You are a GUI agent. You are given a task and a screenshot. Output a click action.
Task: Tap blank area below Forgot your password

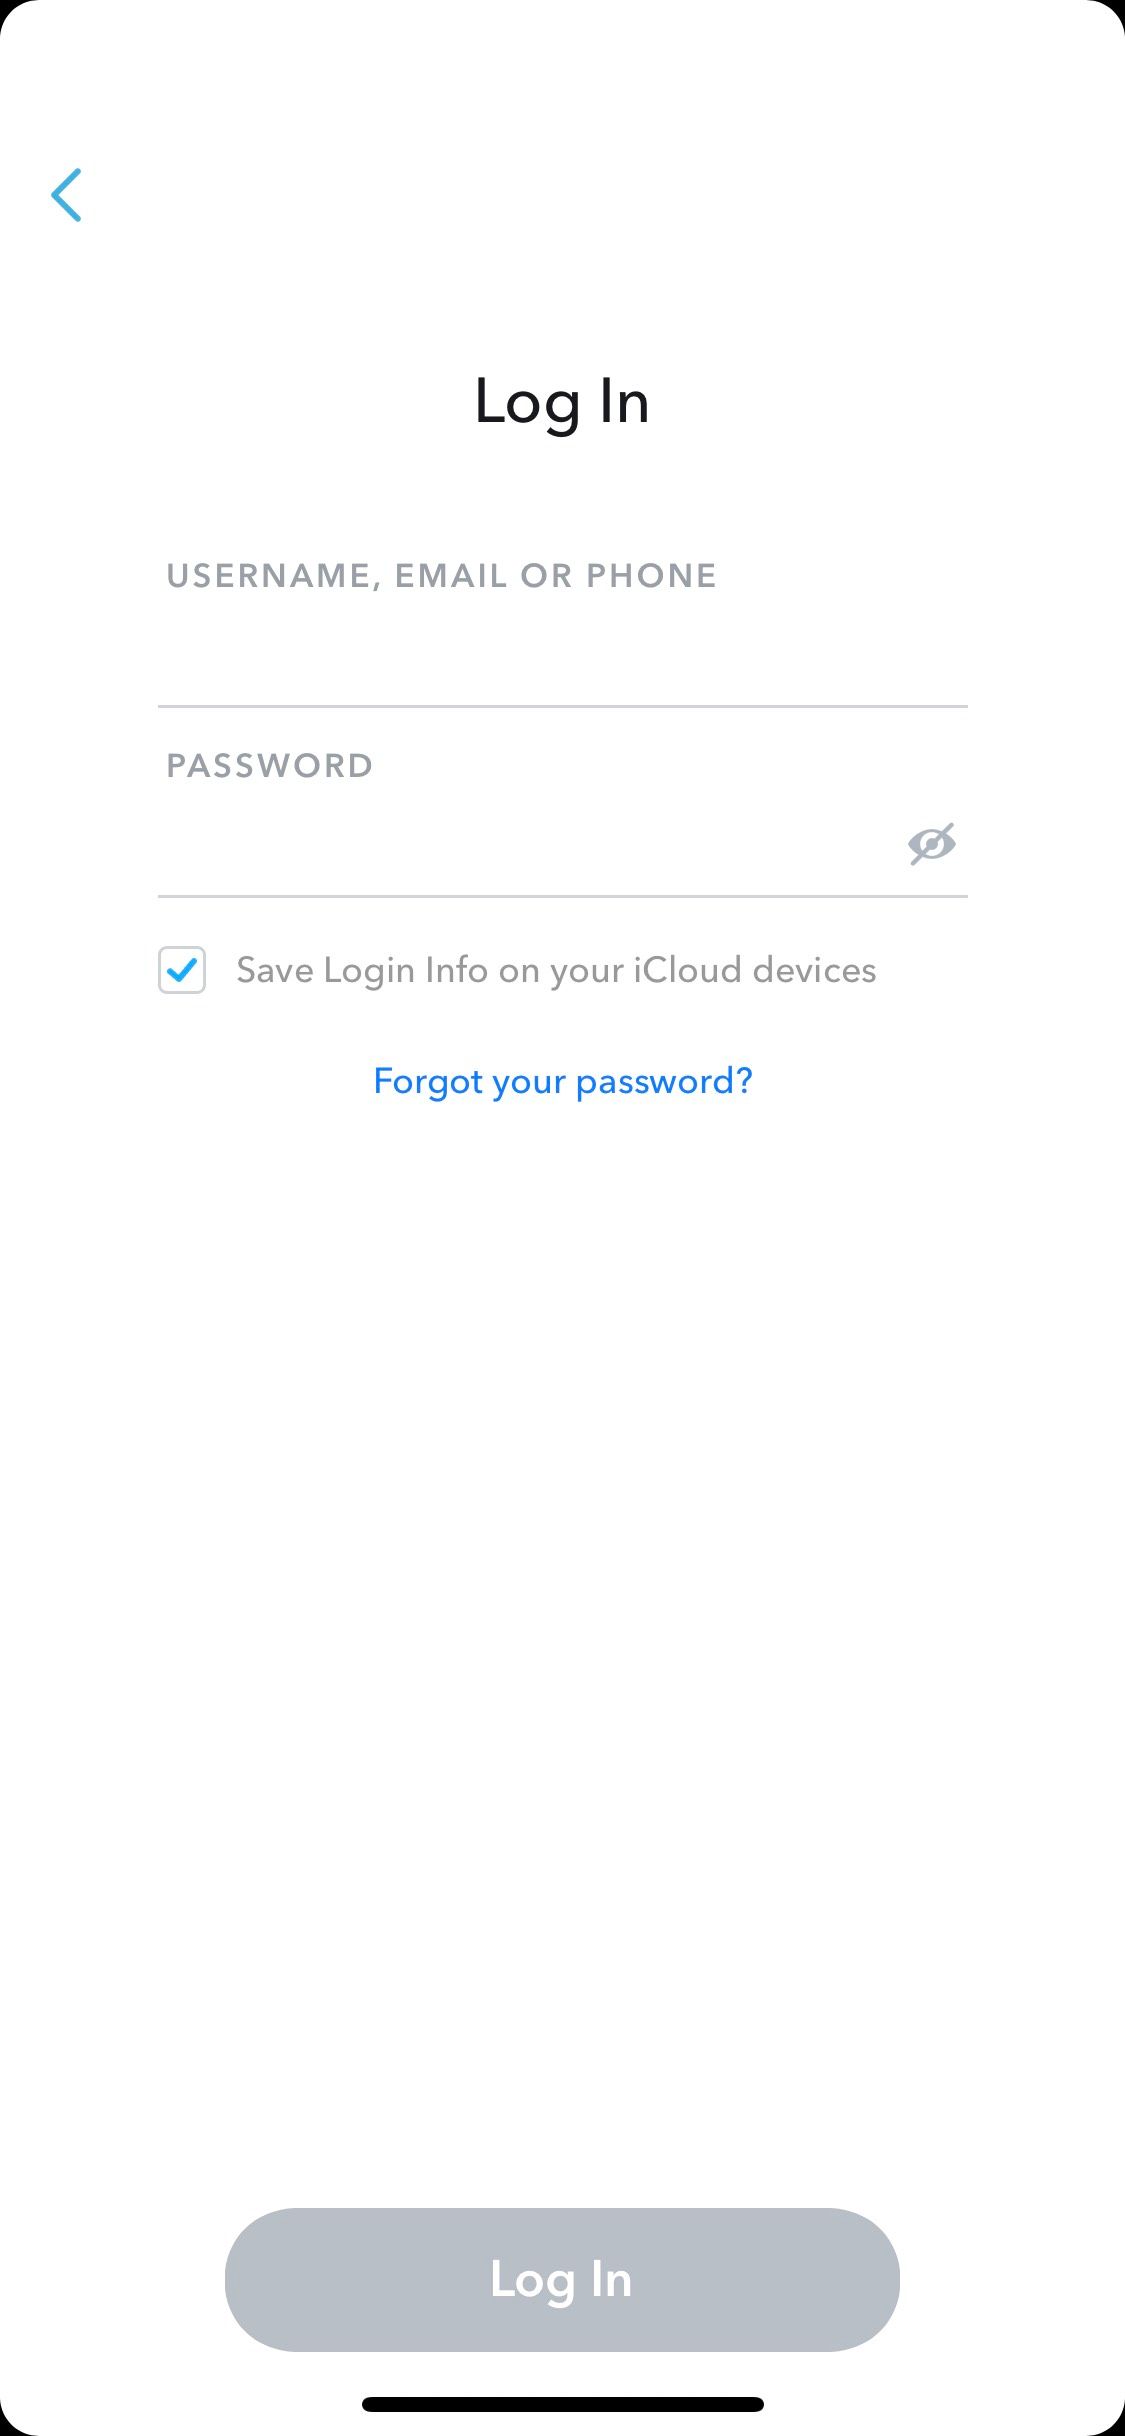[x=562, y=1600]
